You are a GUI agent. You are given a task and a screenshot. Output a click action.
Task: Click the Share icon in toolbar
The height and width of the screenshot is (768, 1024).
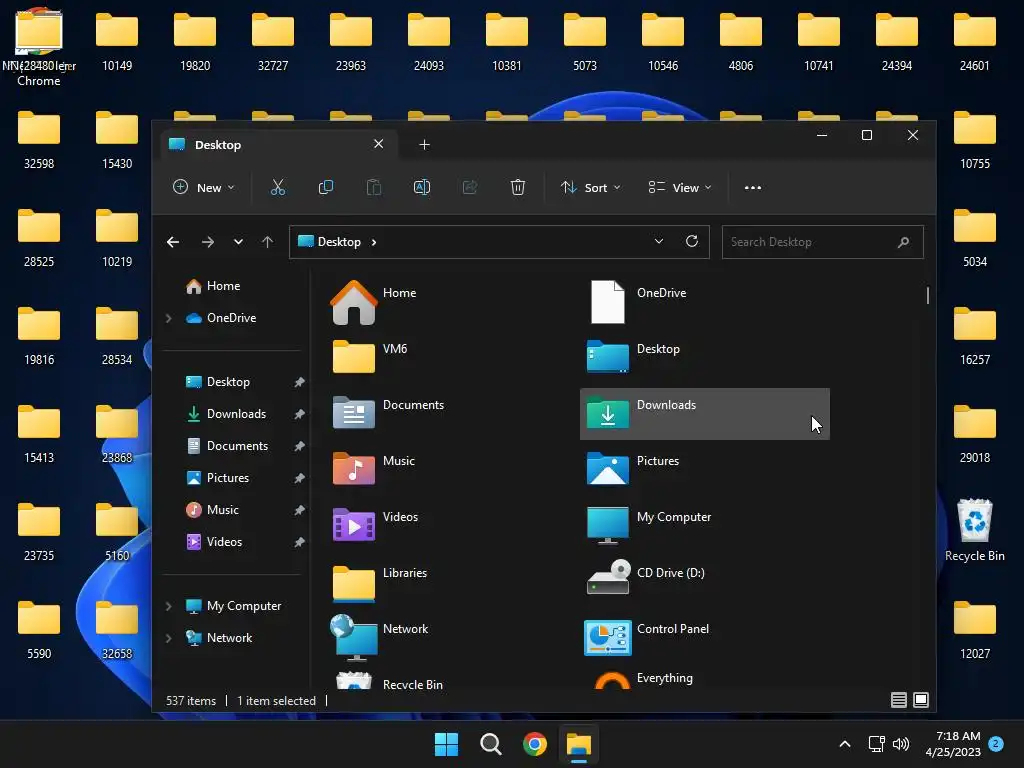(x=470, y=187)
